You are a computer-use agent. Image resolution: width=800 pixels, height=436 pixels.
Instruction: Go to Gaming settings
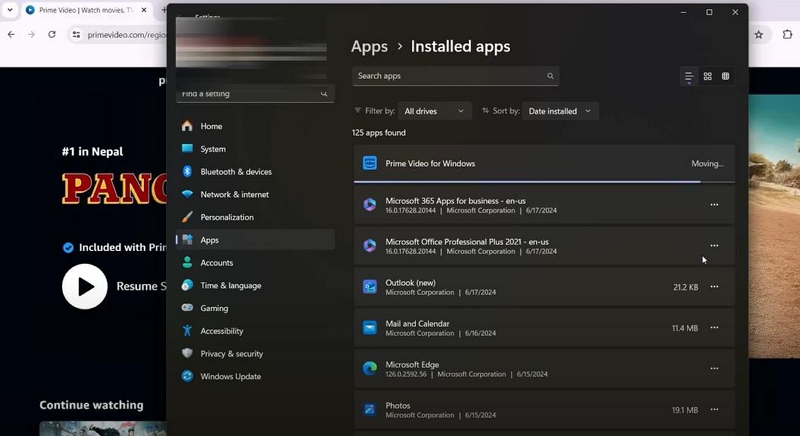click(x=255, y=308)
